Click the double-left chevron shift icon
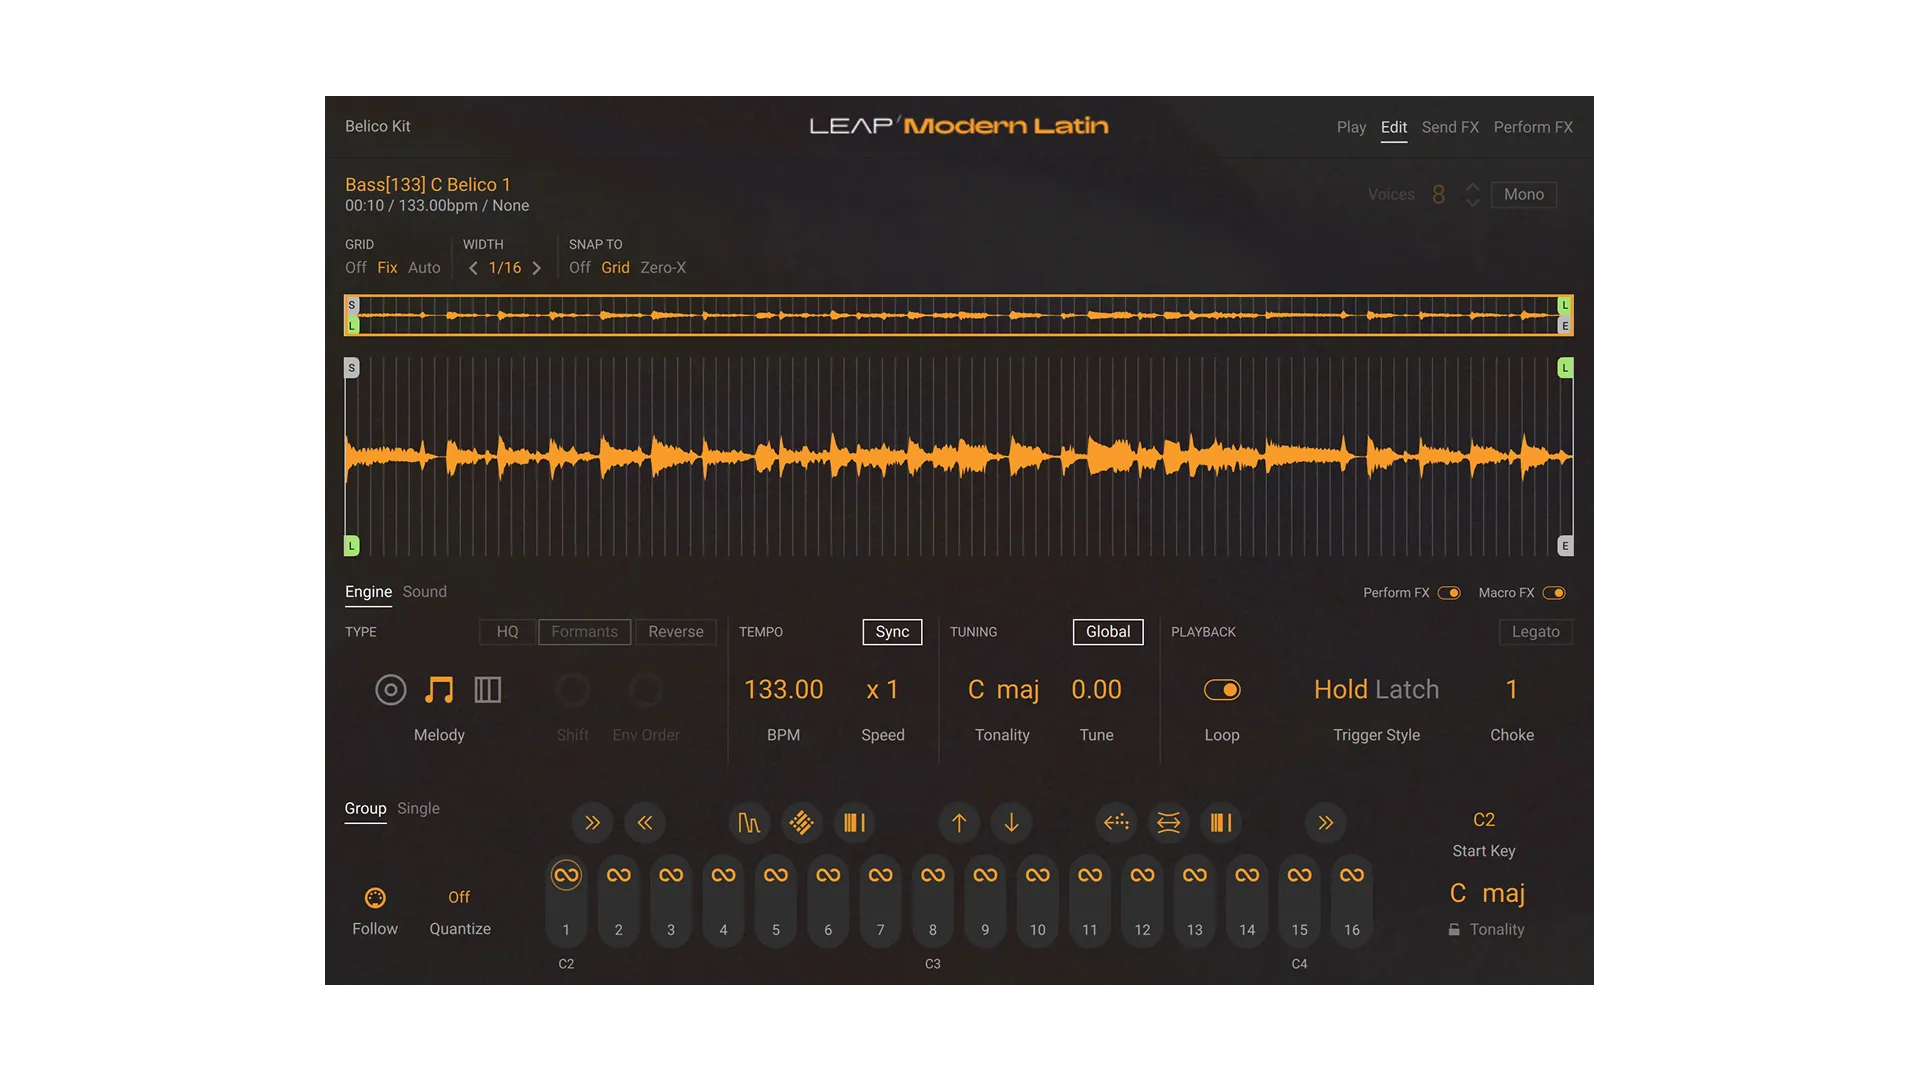The image size is (1920, 1080). (x=645, y=823)
